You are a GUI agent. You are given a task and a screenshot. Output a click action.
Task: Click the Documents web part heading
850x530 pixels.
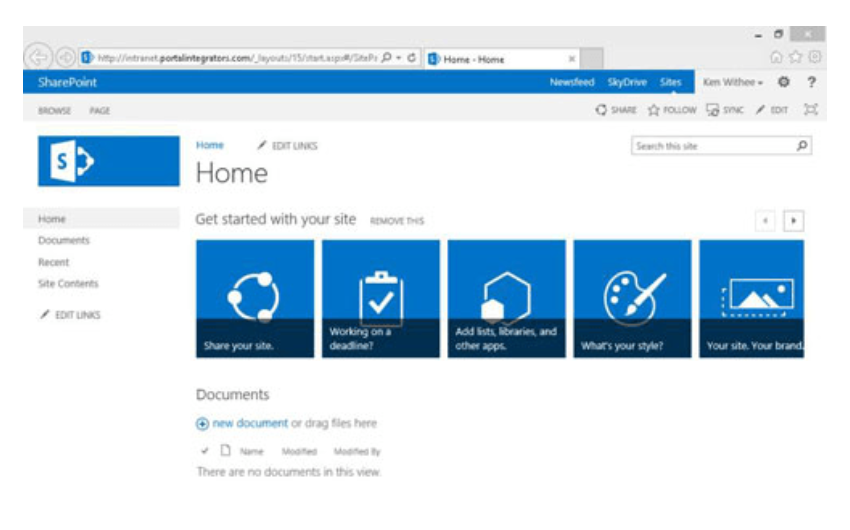[x=233, y=395]
